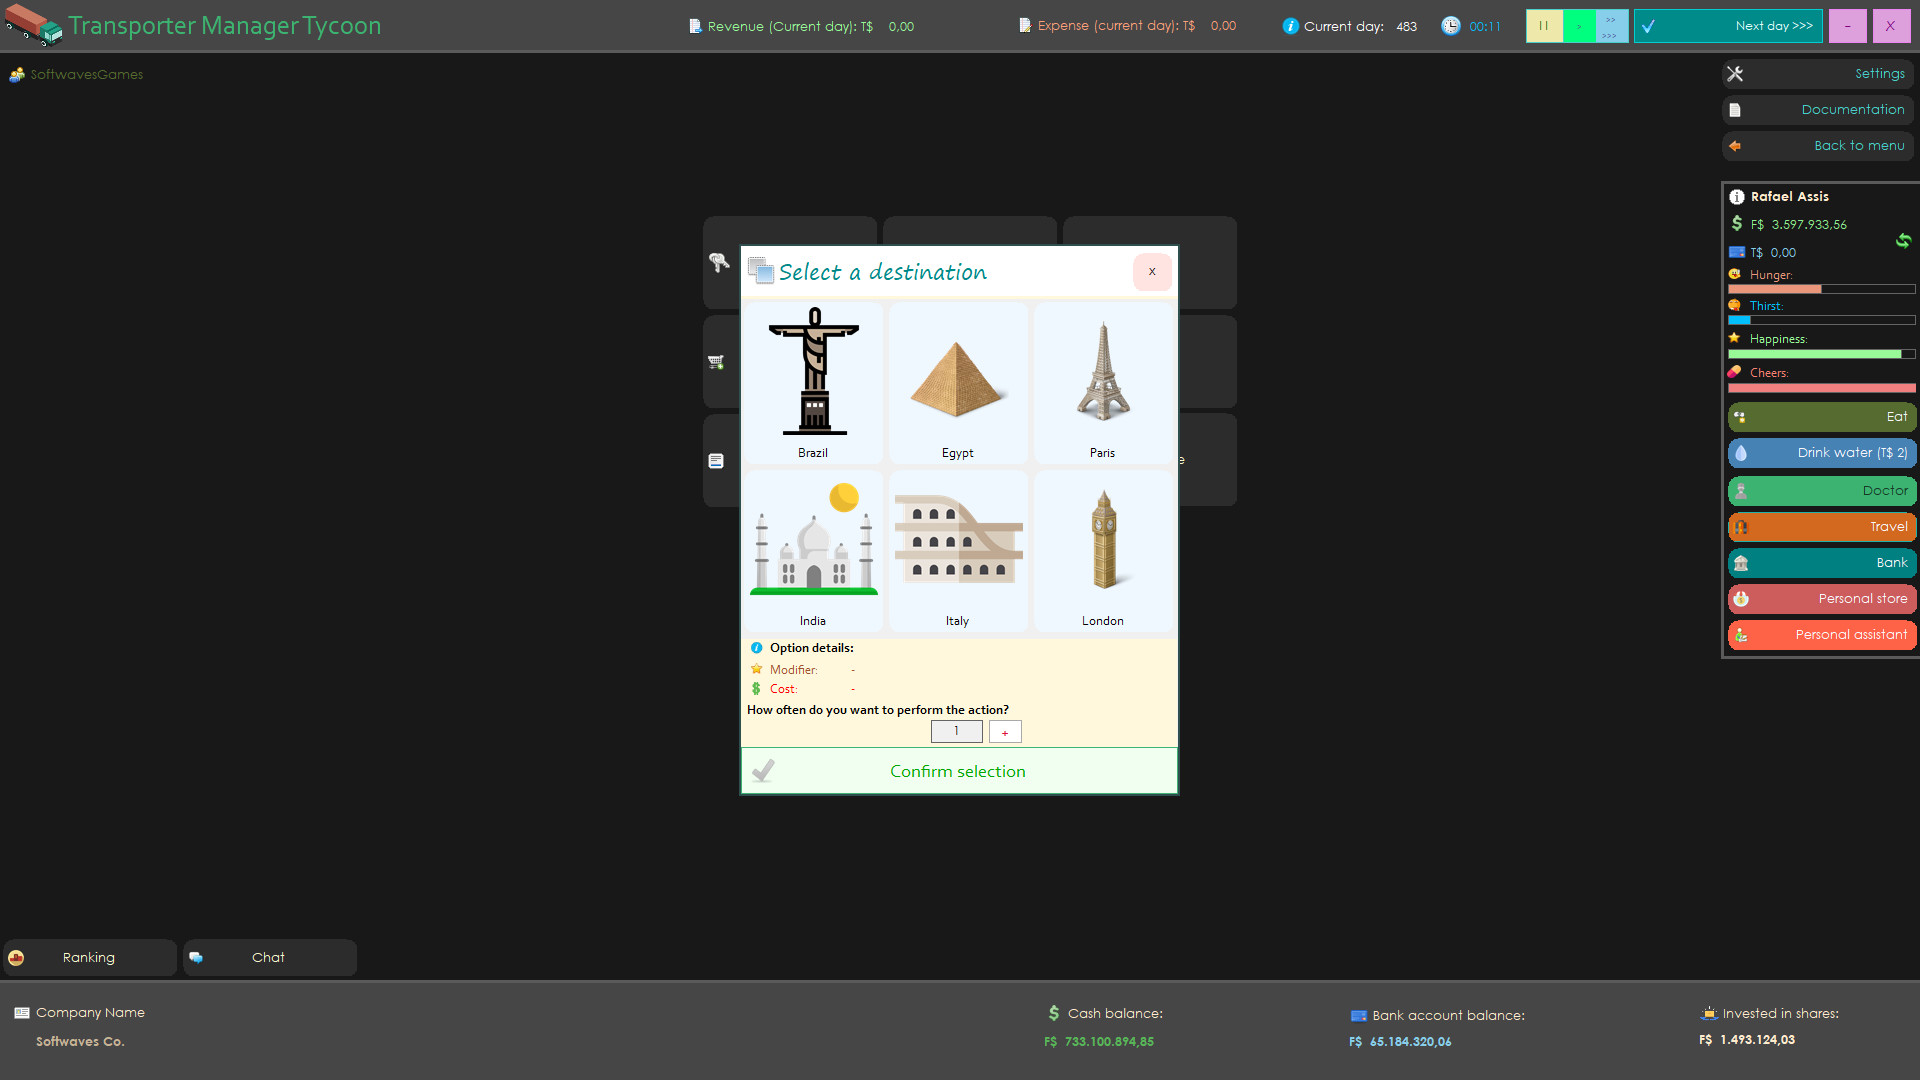Image resolution: width=1920 pixels, height=1080 pixels.
Task: Check the Happiness progress bar
Action: point(1820,354)
